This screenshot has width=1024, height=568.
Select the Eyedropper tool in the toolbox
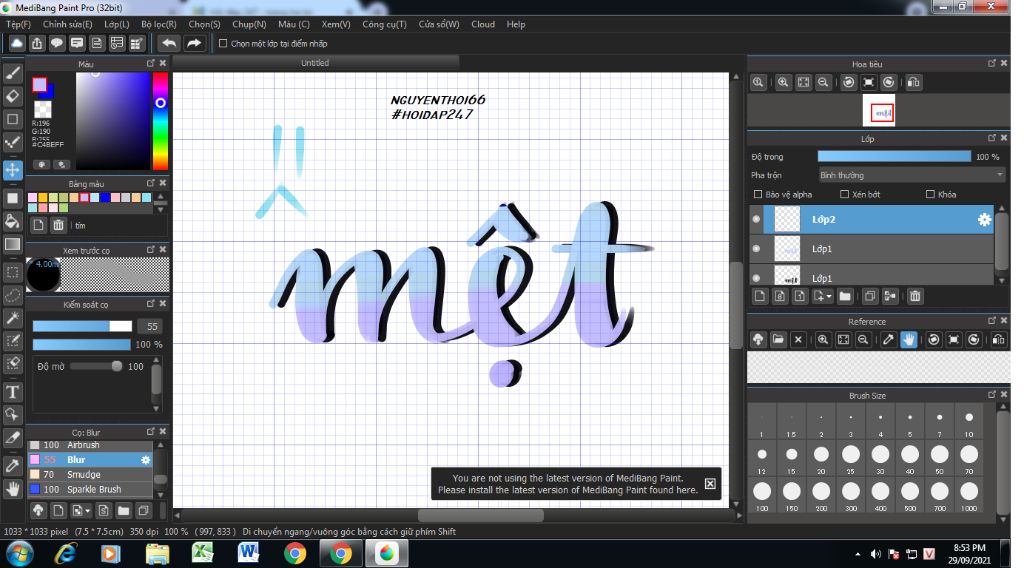point(12,465)
